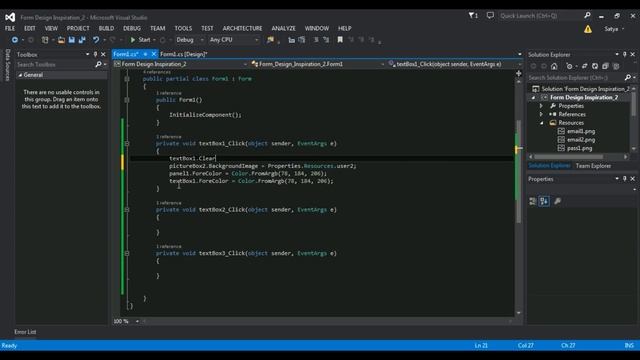
Task: Open the WINDOW menu
Action: (x=317, y=28)
